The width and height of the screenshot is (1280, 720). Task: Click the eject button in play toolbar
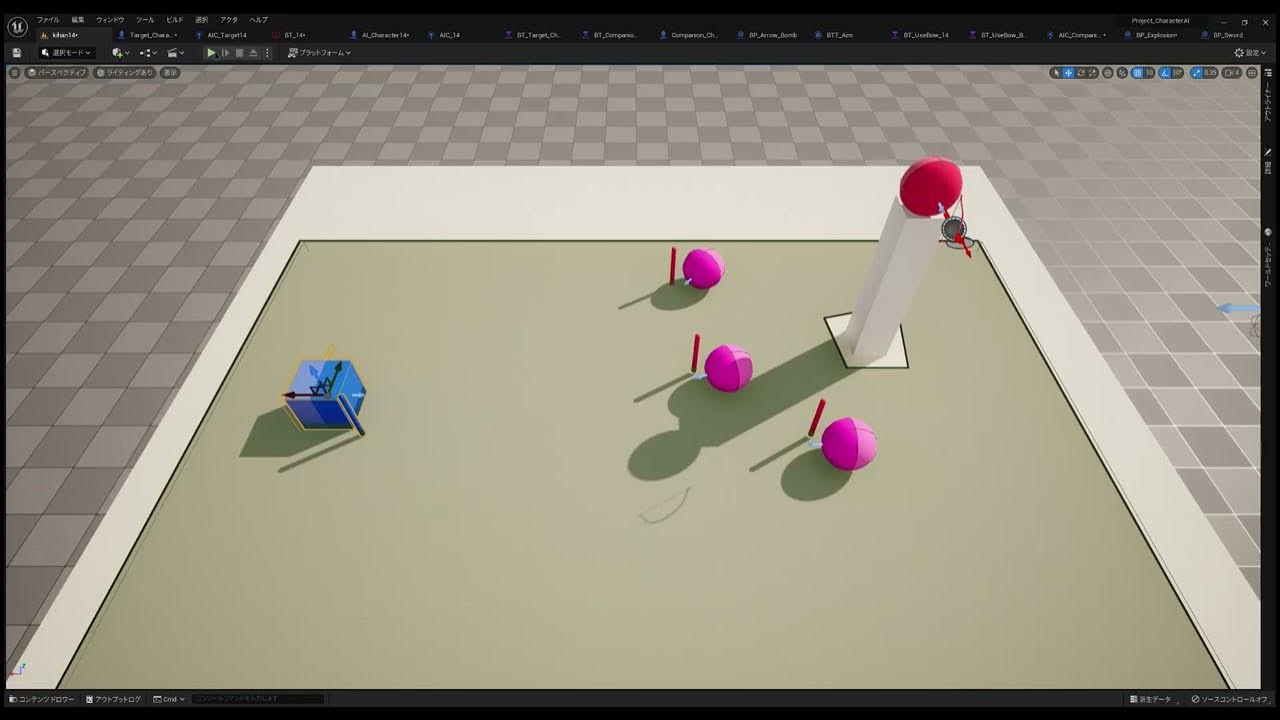click(x=253, y=53)
